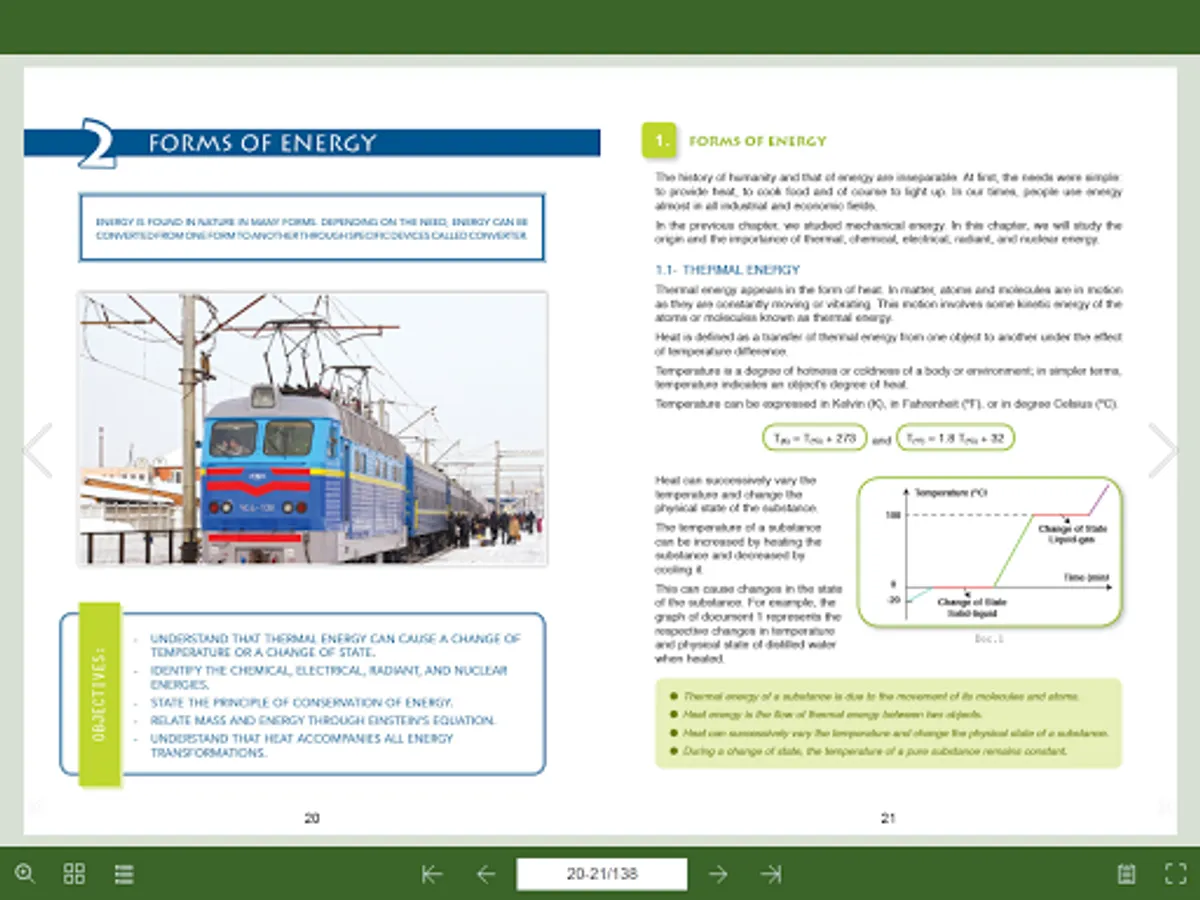Click the objective about Einstein's equation

(322, 720)
